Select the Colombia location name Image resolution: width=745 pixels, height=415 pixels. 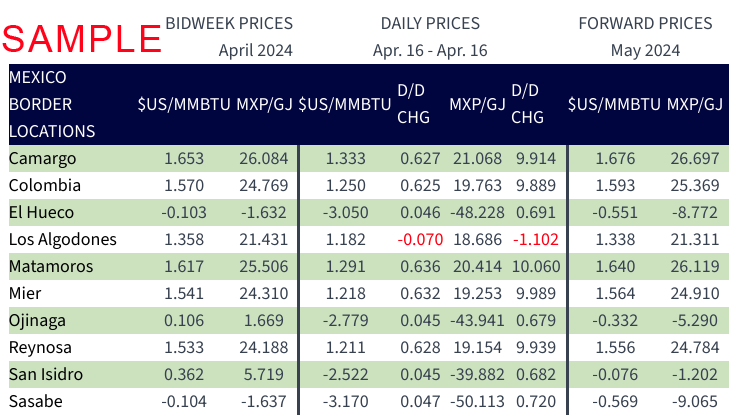click(x=45, y=185)
